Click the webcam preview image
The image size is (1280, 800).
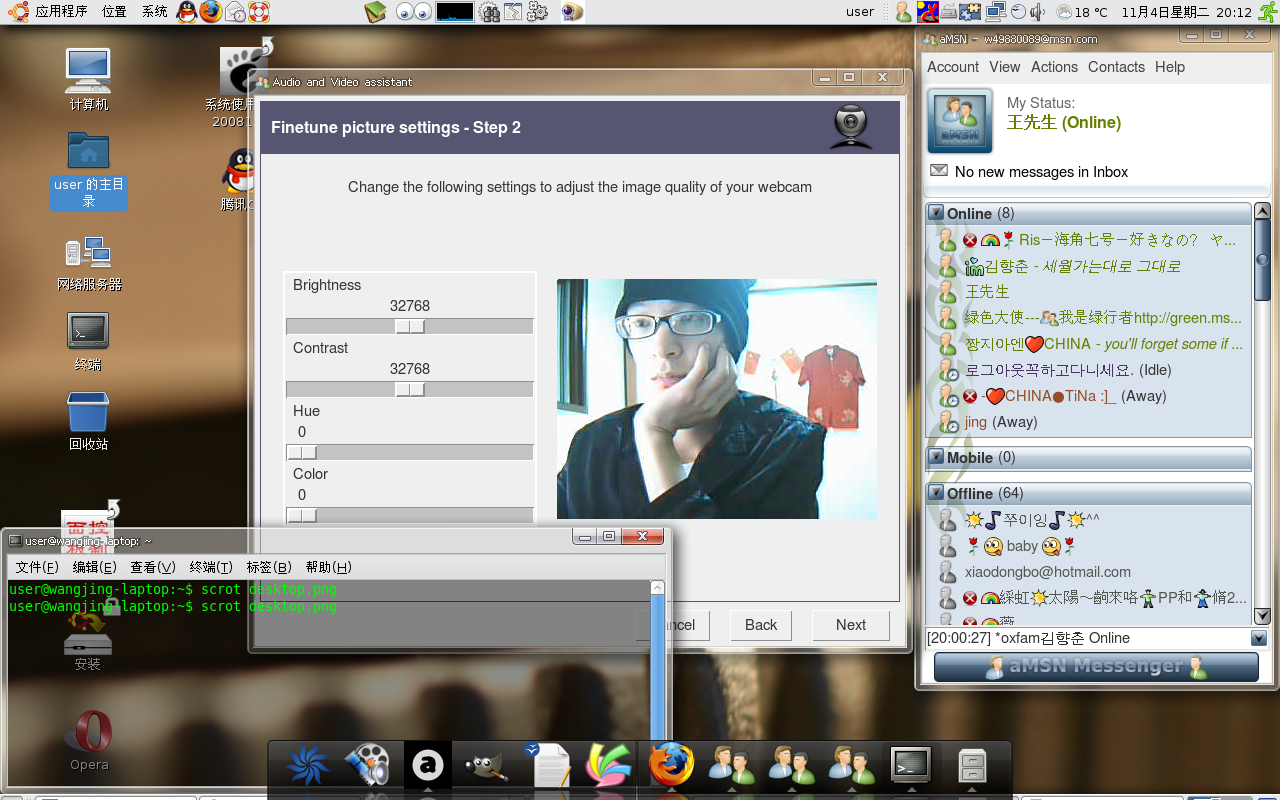click(x=717, y=399)
